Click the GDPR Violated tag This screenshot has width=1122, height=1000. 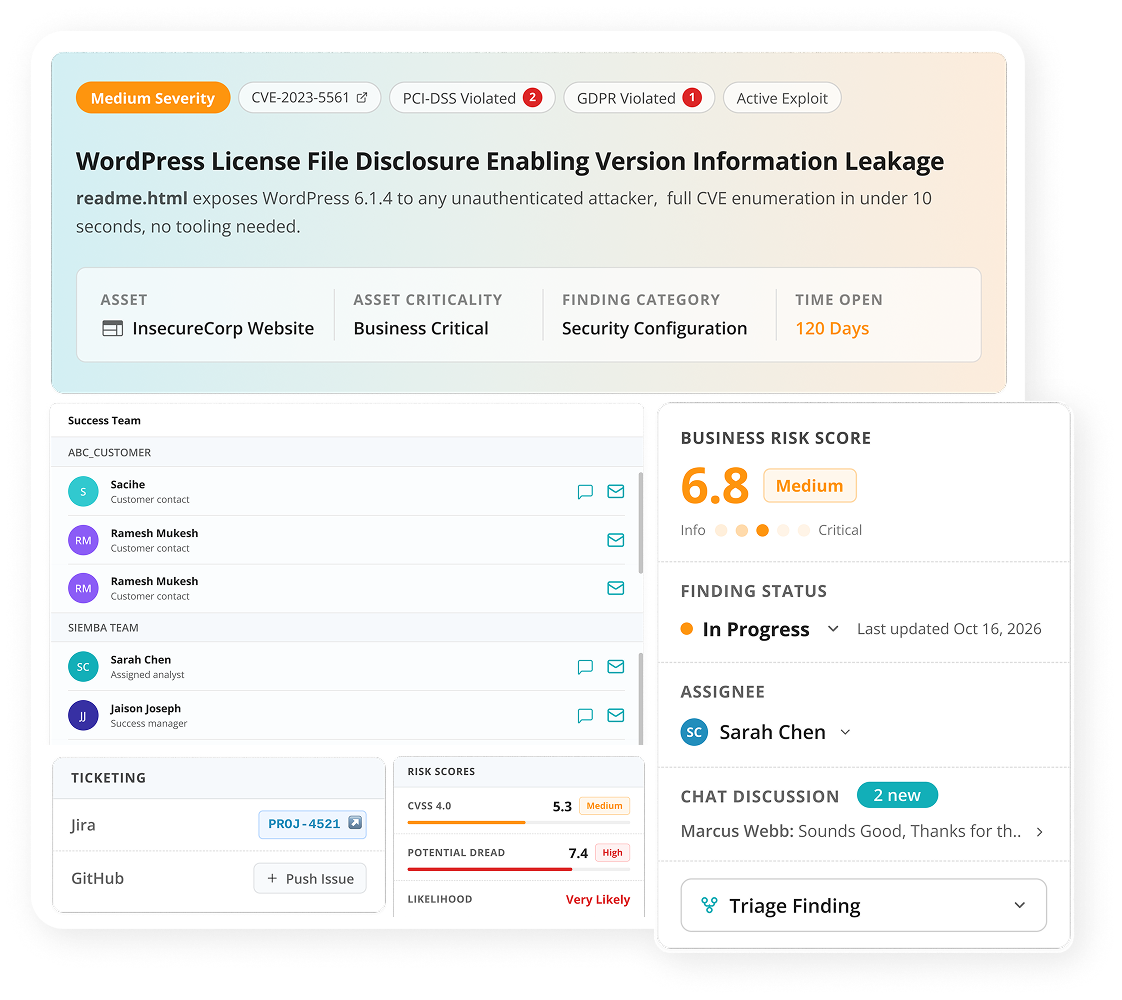[x=639, y=98]
